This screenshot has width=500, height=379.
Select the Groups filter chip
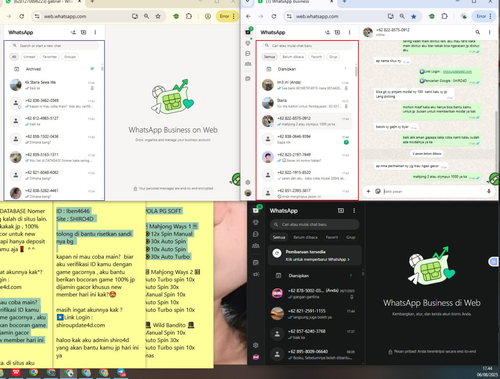pos(70,57)
